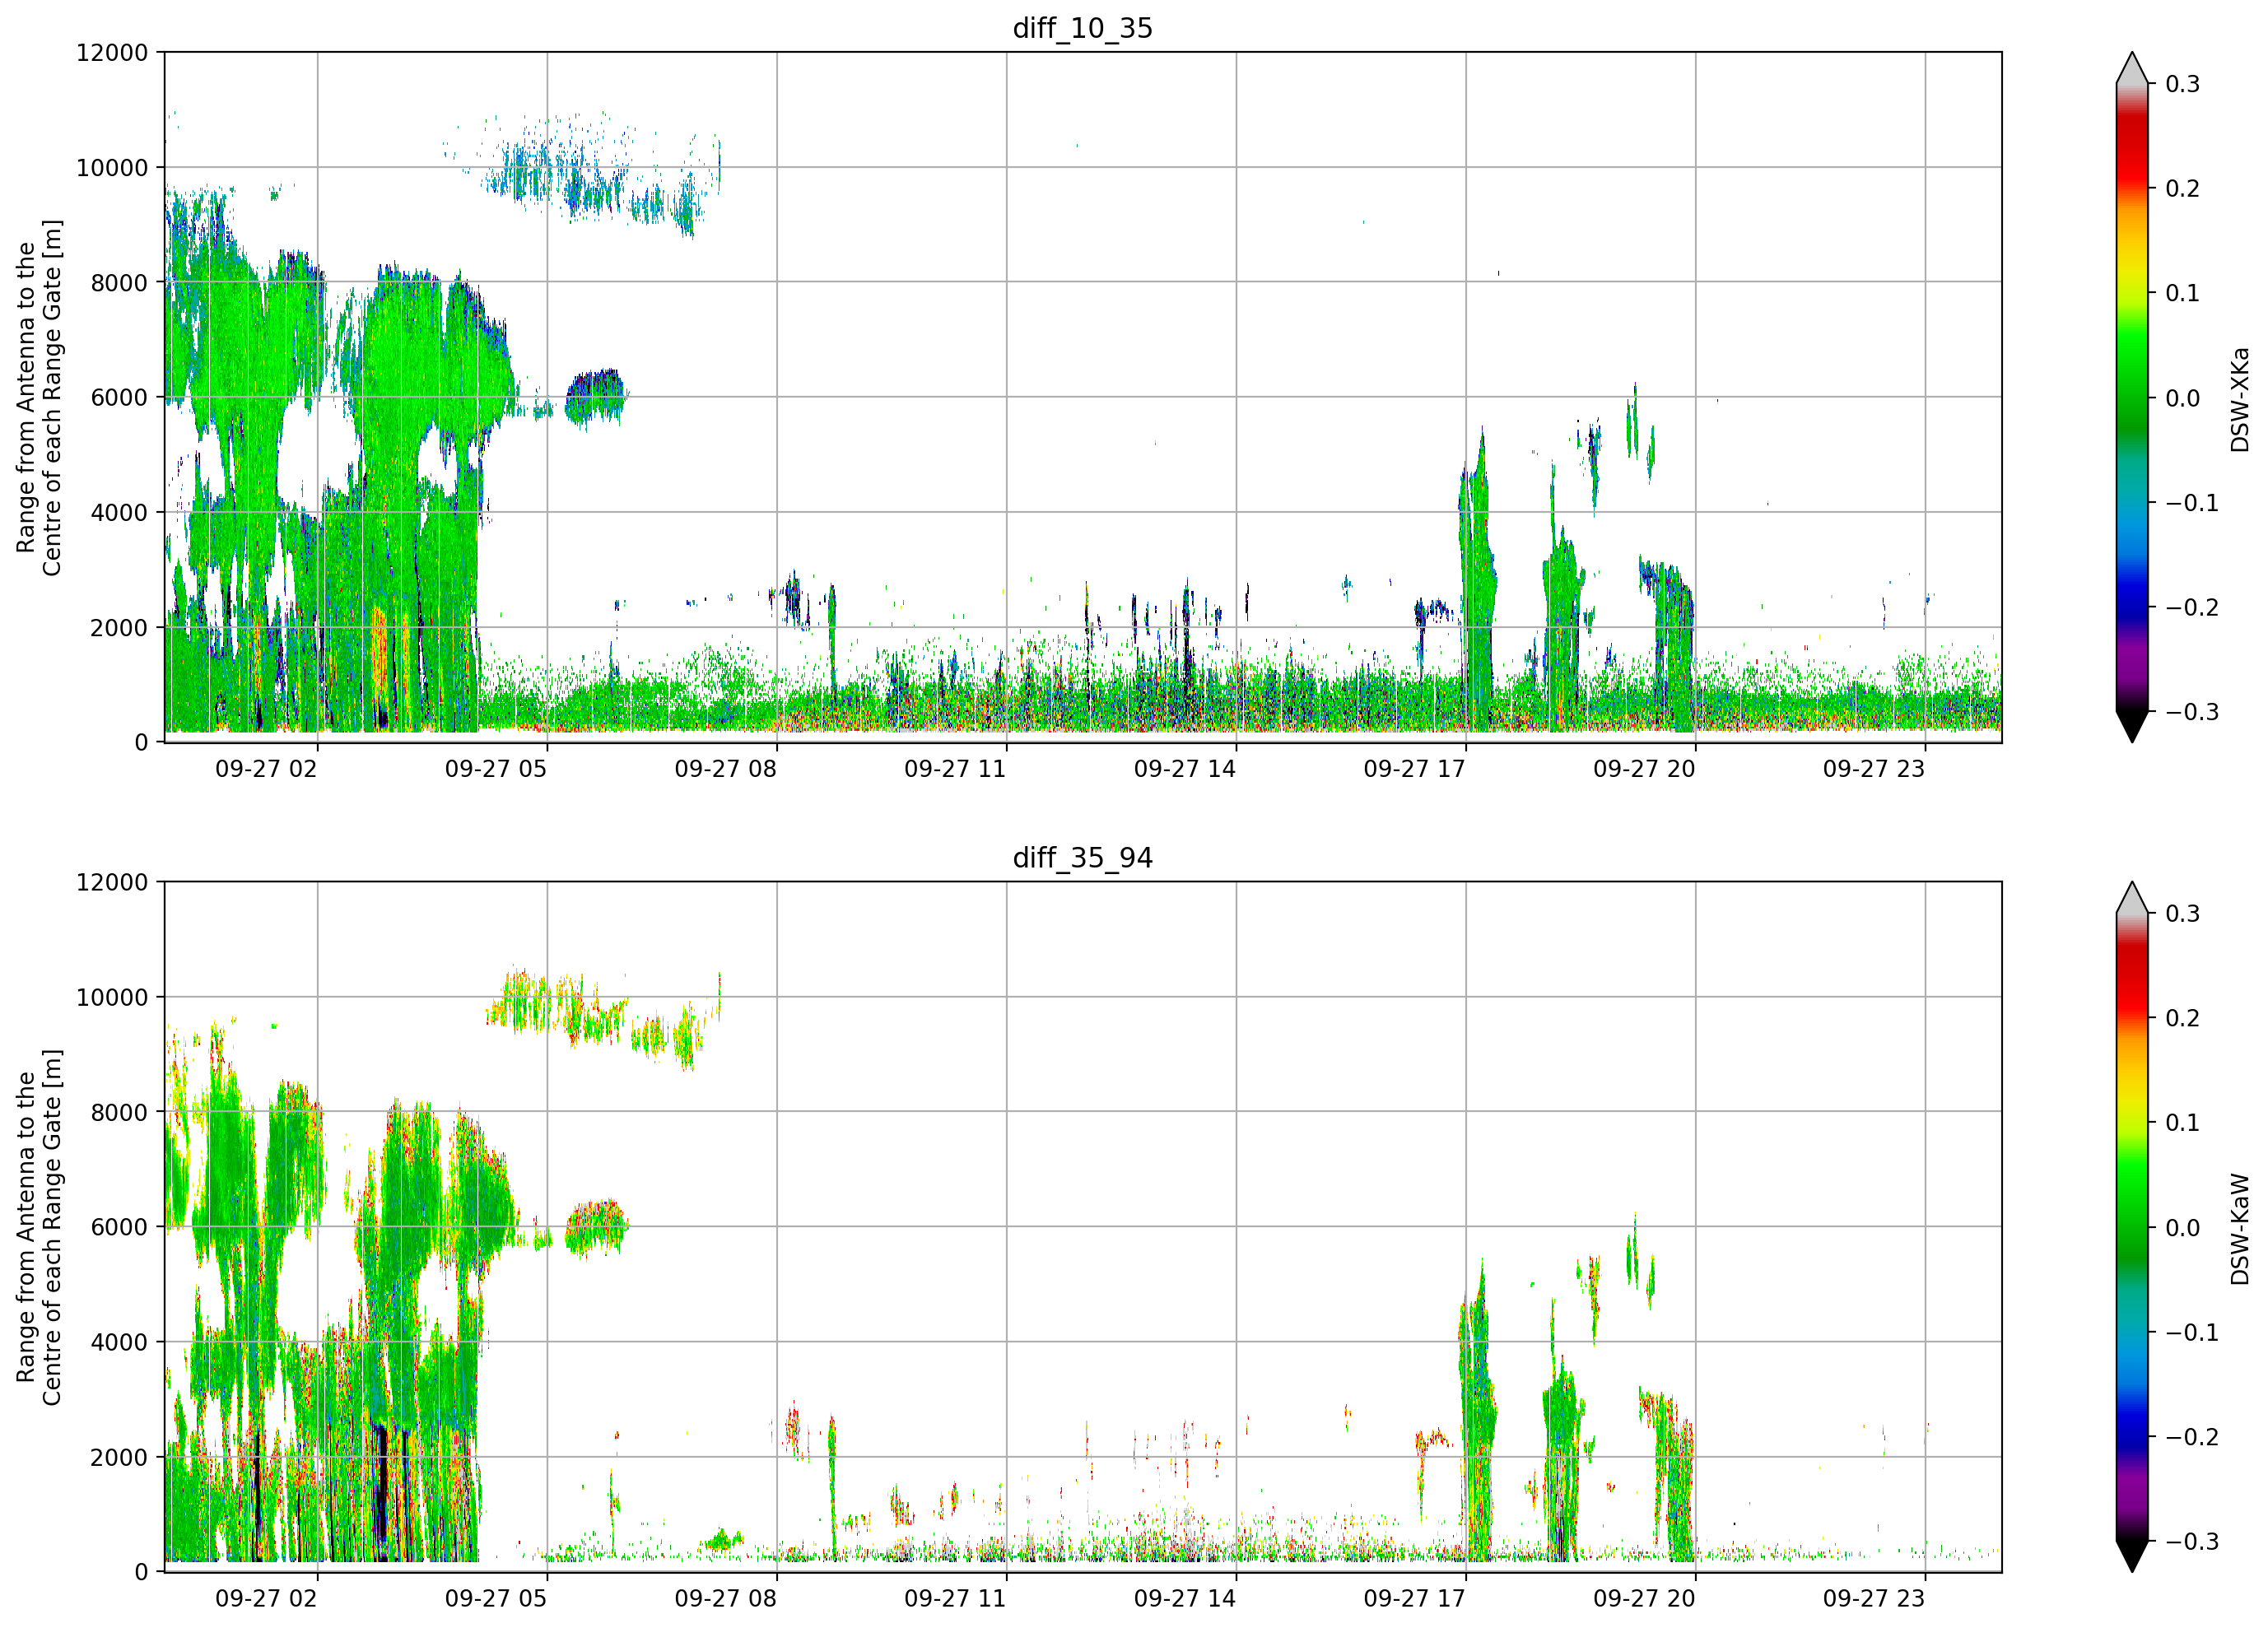Click the 09-27 08 tick under diff_10_35
This screenshot has width=2268, height=1628.
(x=725, y=769)
